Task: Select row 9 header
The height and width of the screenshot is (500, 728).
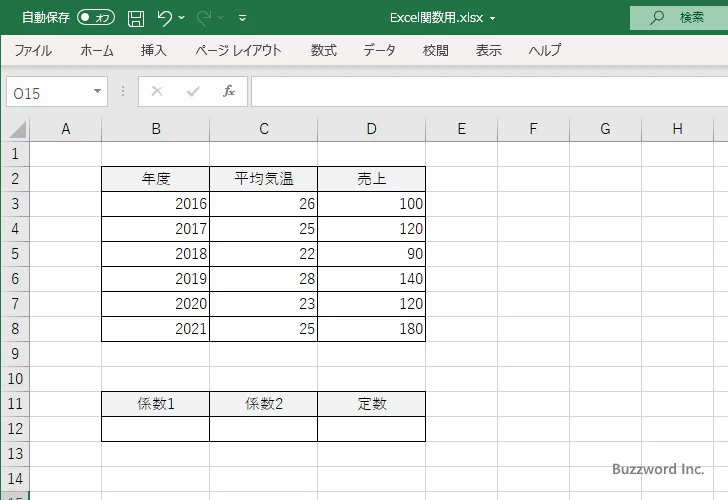Action: [x=15, y=354]
